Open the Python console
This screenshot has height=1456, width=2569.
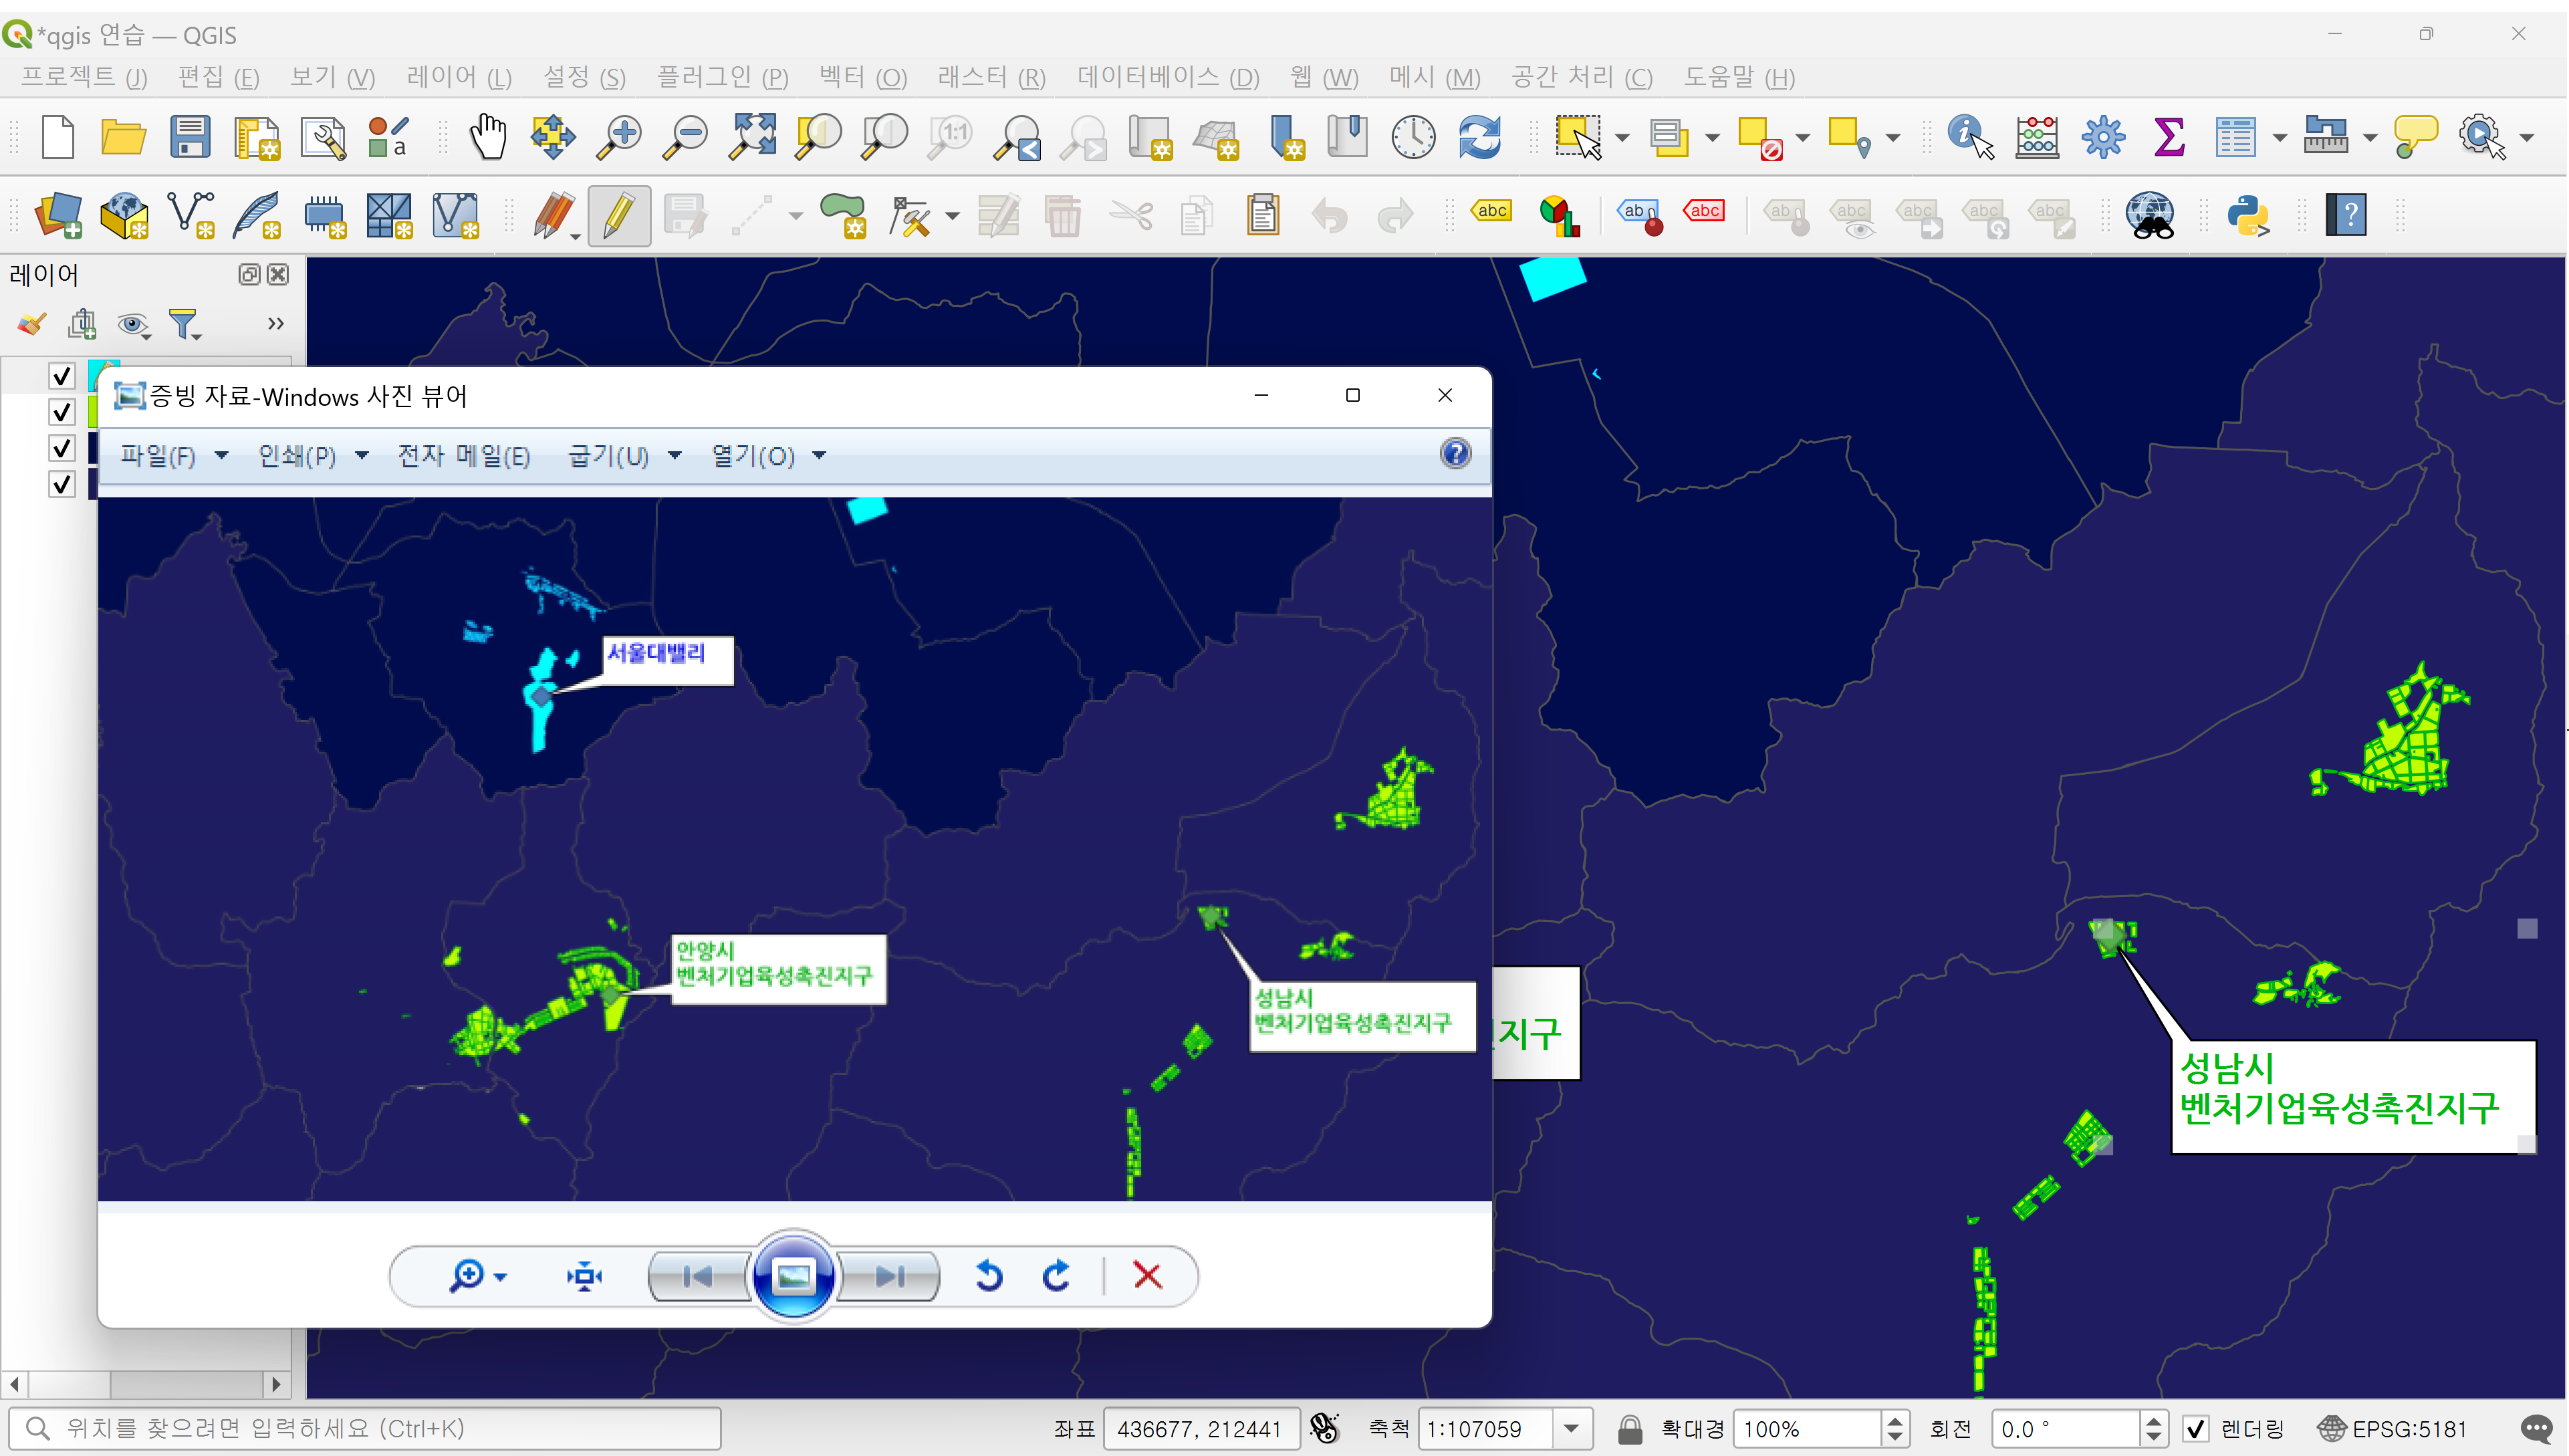pos(2248,215)
